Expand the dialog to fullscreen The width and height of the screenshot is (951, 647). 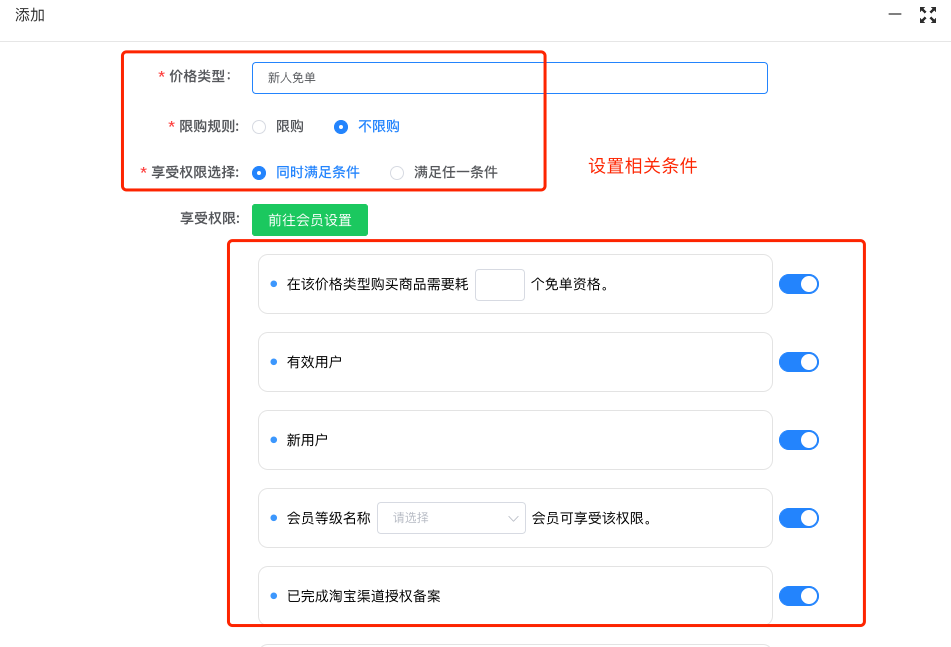pos(927,15)
